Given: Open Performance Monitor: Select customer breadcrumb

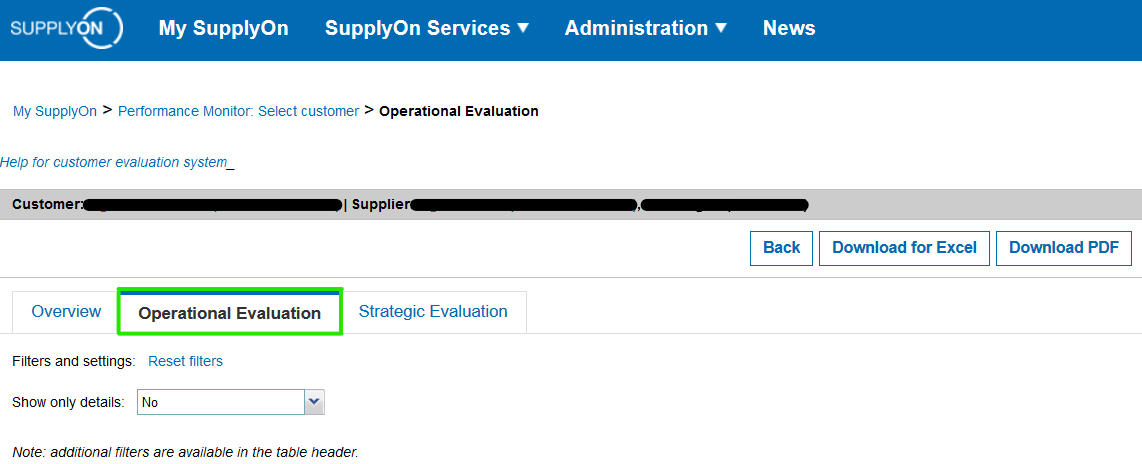Looking at the screenshot, I should (x=238, y=111).
